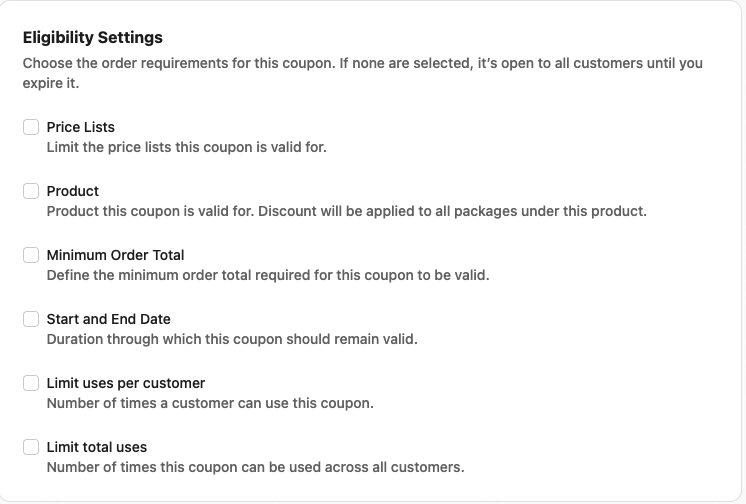746x504 pixels.
Task: Enable the Limit uses per customer checkbox
Action: tap(31, 383)
